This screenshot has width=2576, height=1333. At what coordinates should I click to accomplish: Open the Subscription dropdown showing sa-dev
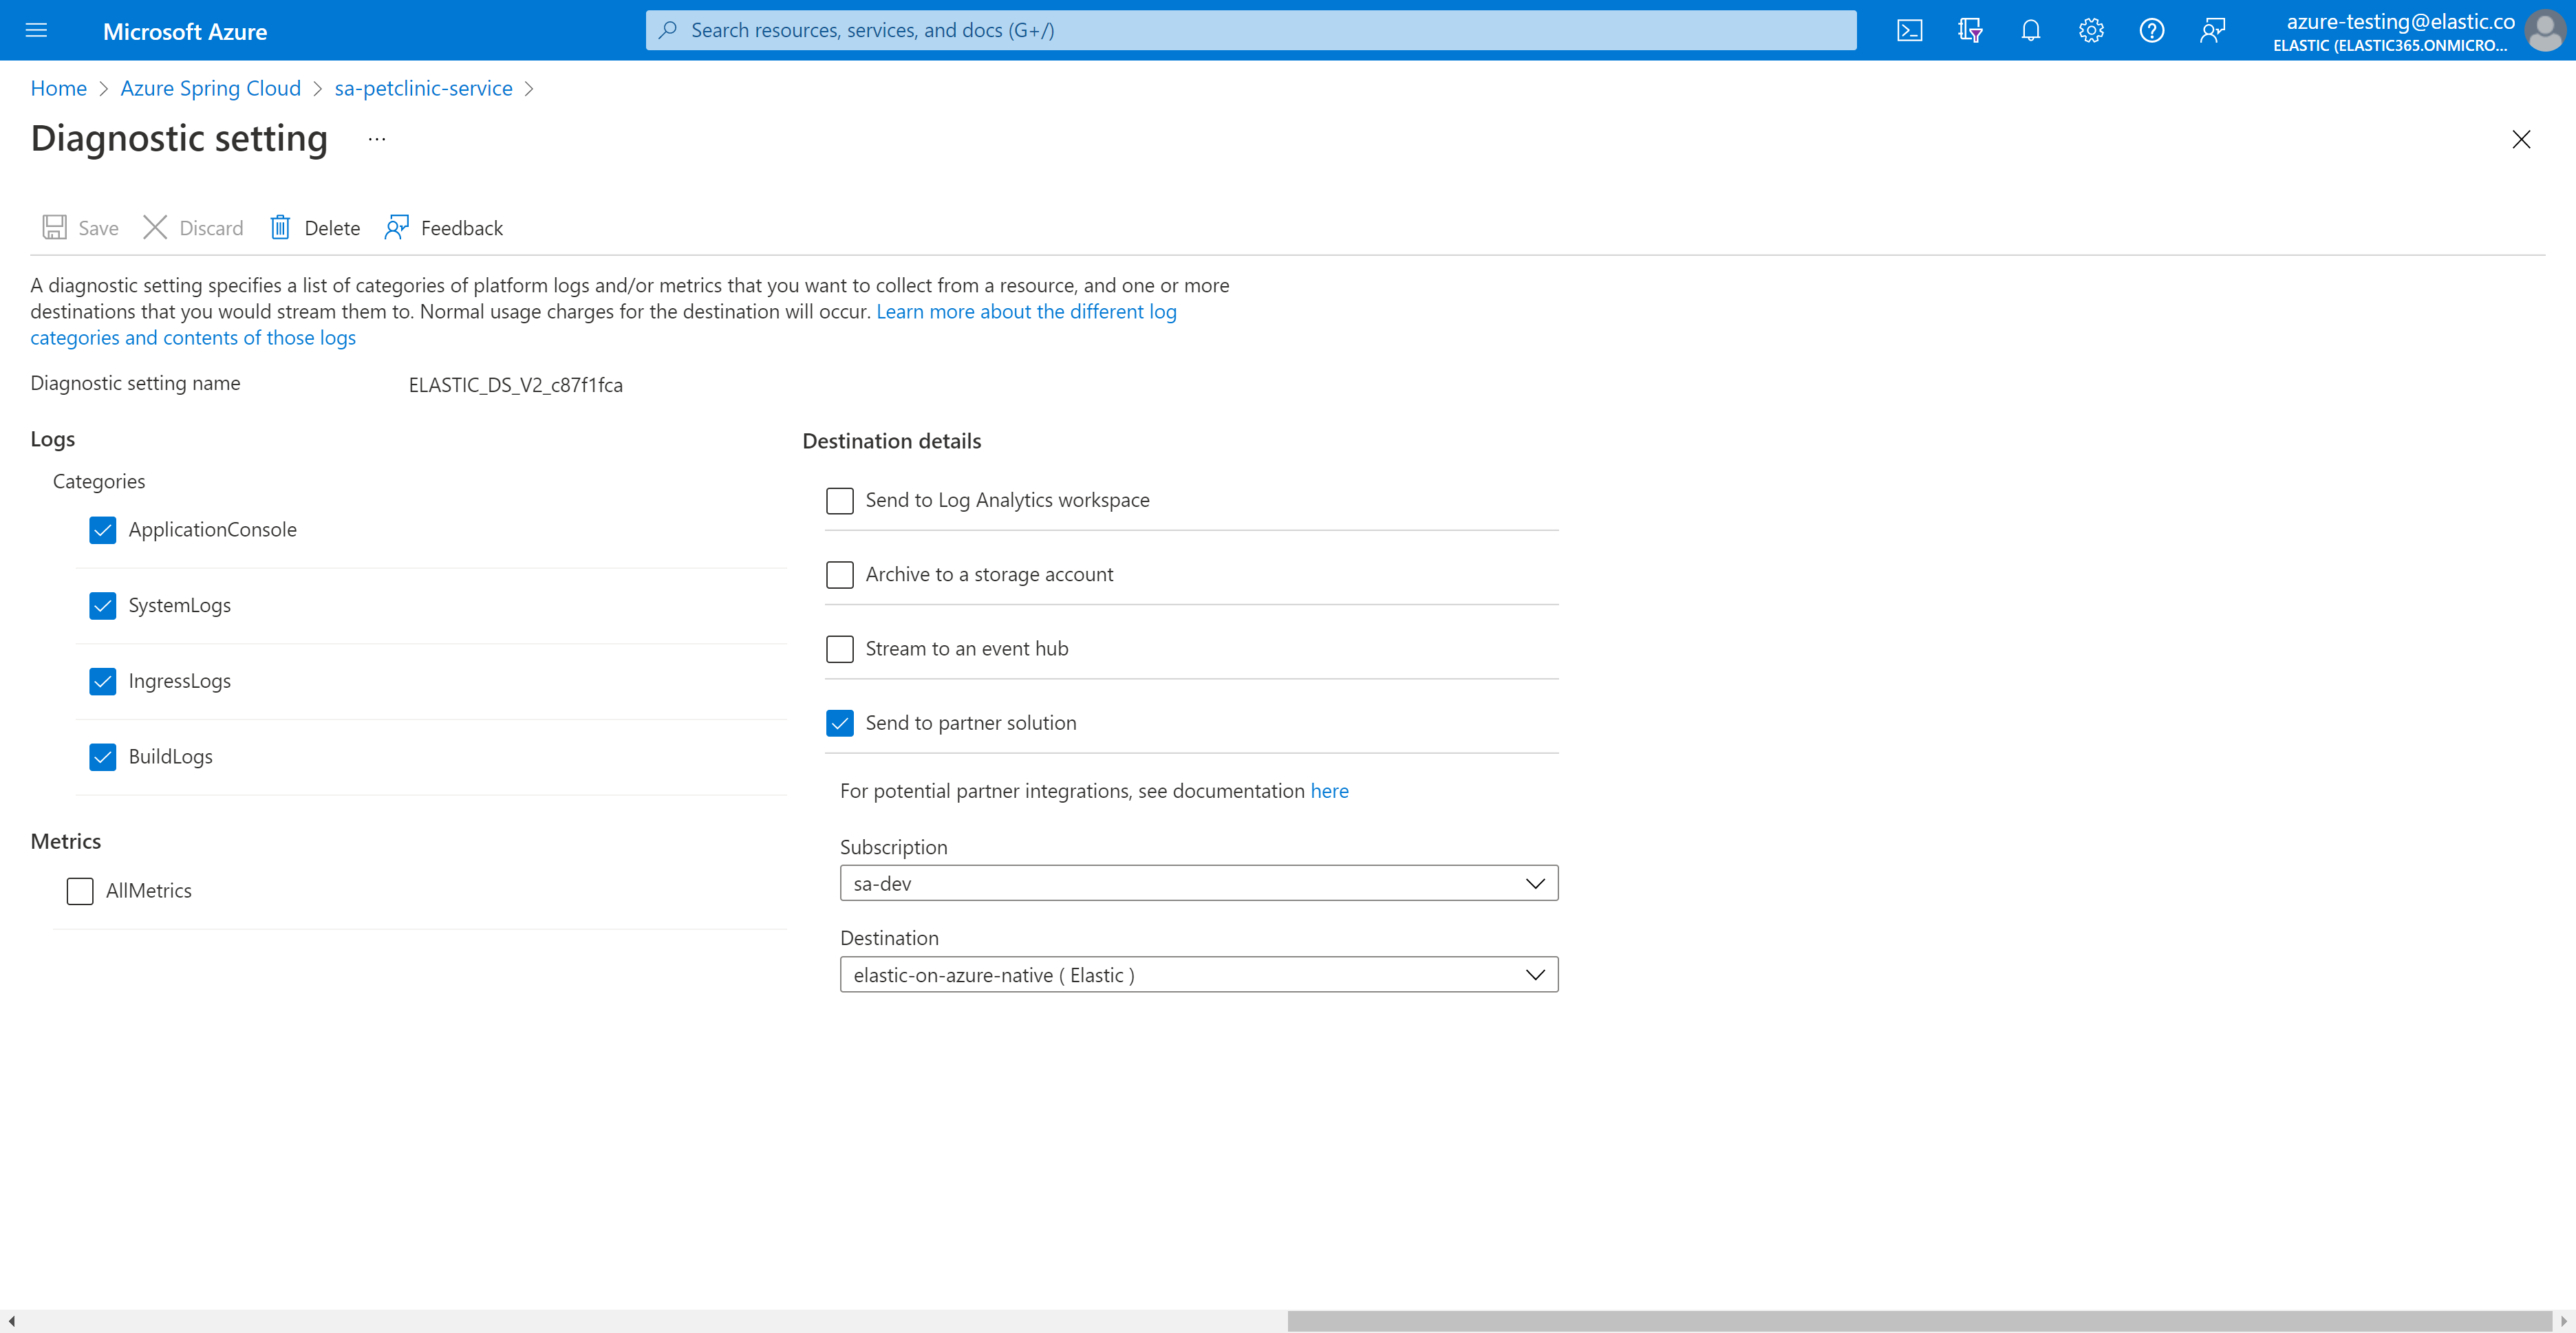coord(1199,883)
